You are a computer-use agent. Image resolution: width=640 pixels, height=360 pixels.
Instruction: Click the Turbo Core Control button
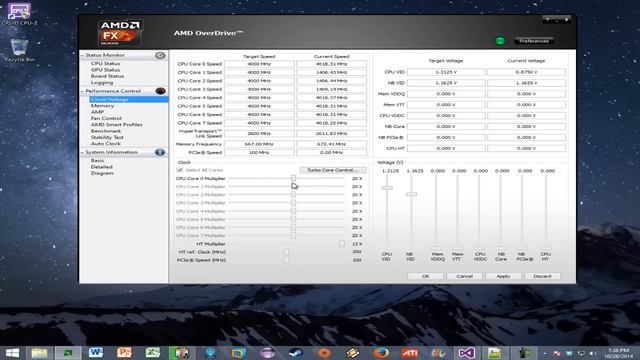[x=333, y=170]
